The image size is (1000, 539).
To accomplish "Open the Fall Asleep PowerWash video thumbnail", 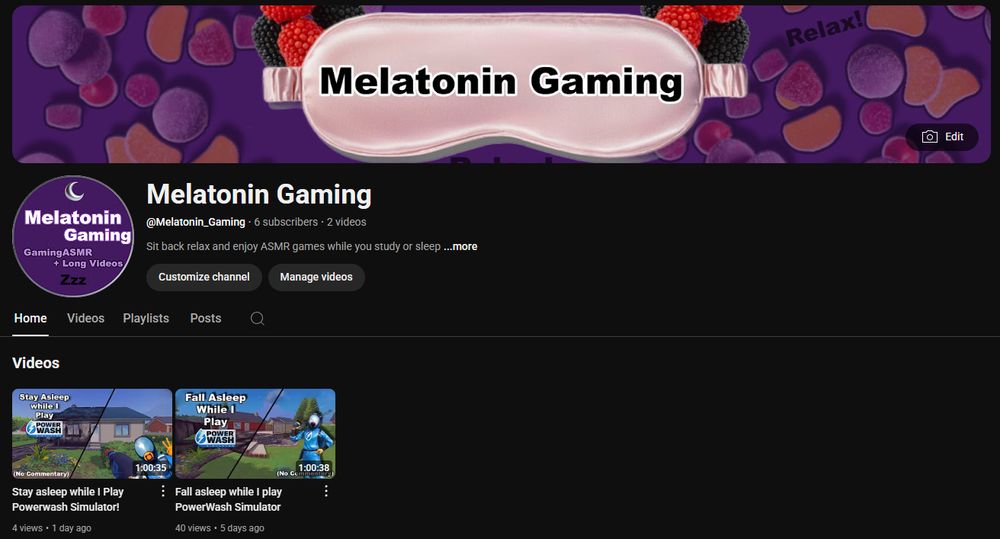I will (x=255, y=434).
